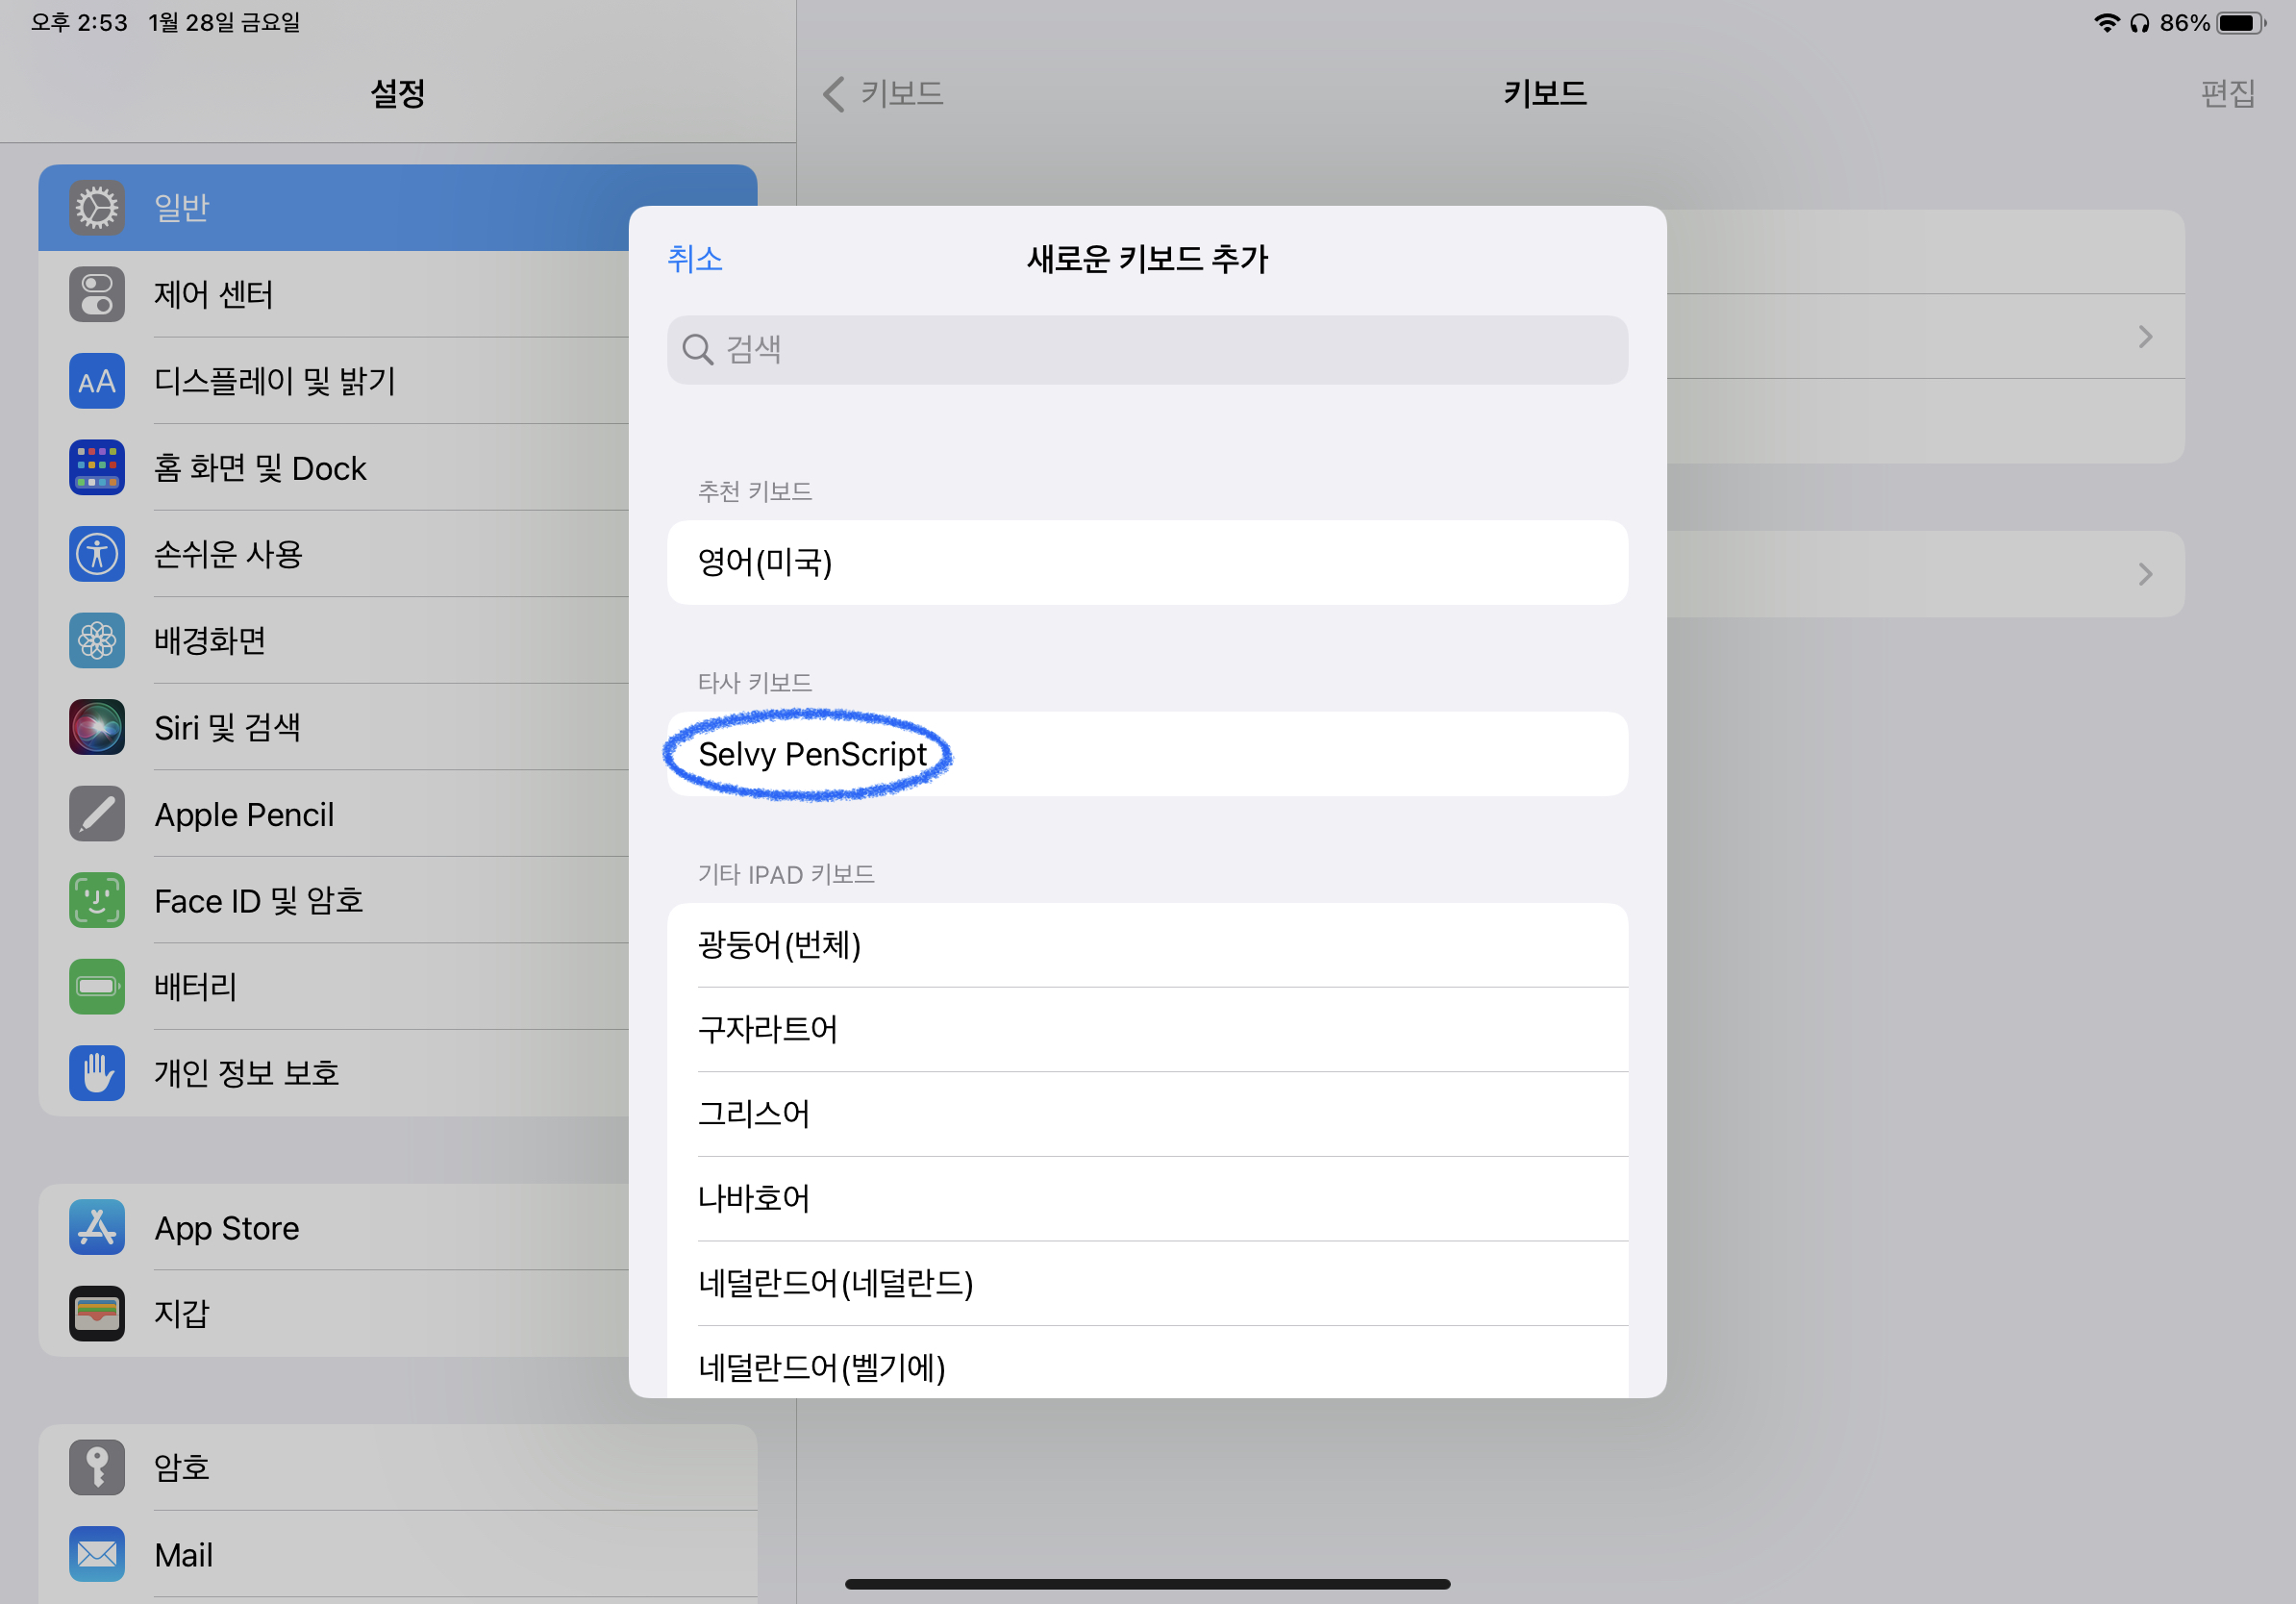Select 나바호어 keyboard
The image size is (2296, 1604).
click(1147, 1199)
